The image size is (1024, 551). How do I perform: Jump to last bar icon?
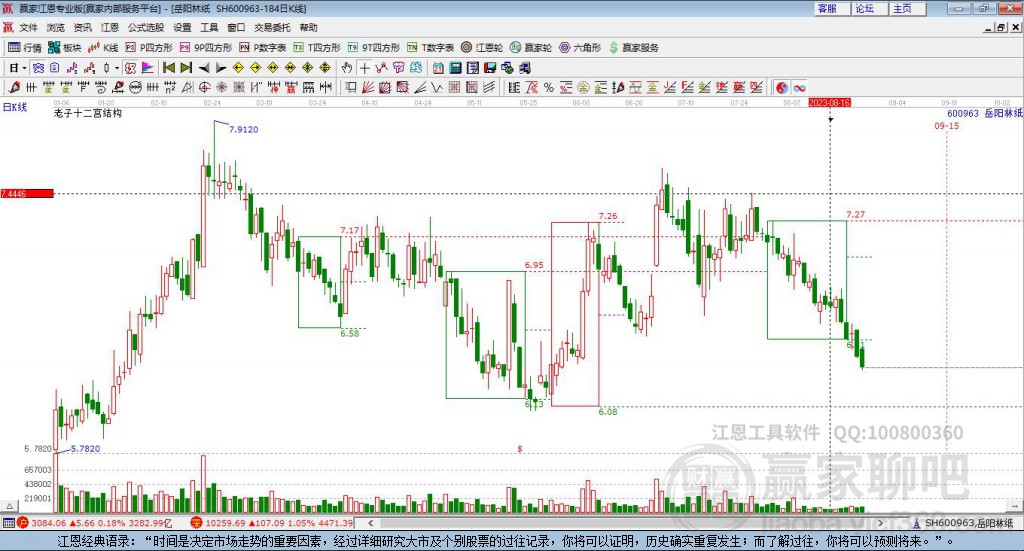tap(186, 68)
